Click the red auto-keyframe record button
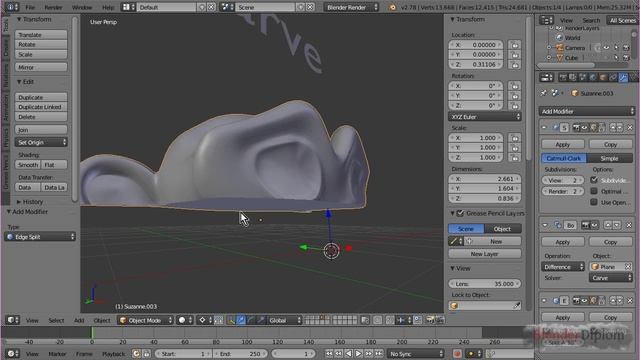The height and width of the screenshot is (360, 640). (x=457, y=353)
